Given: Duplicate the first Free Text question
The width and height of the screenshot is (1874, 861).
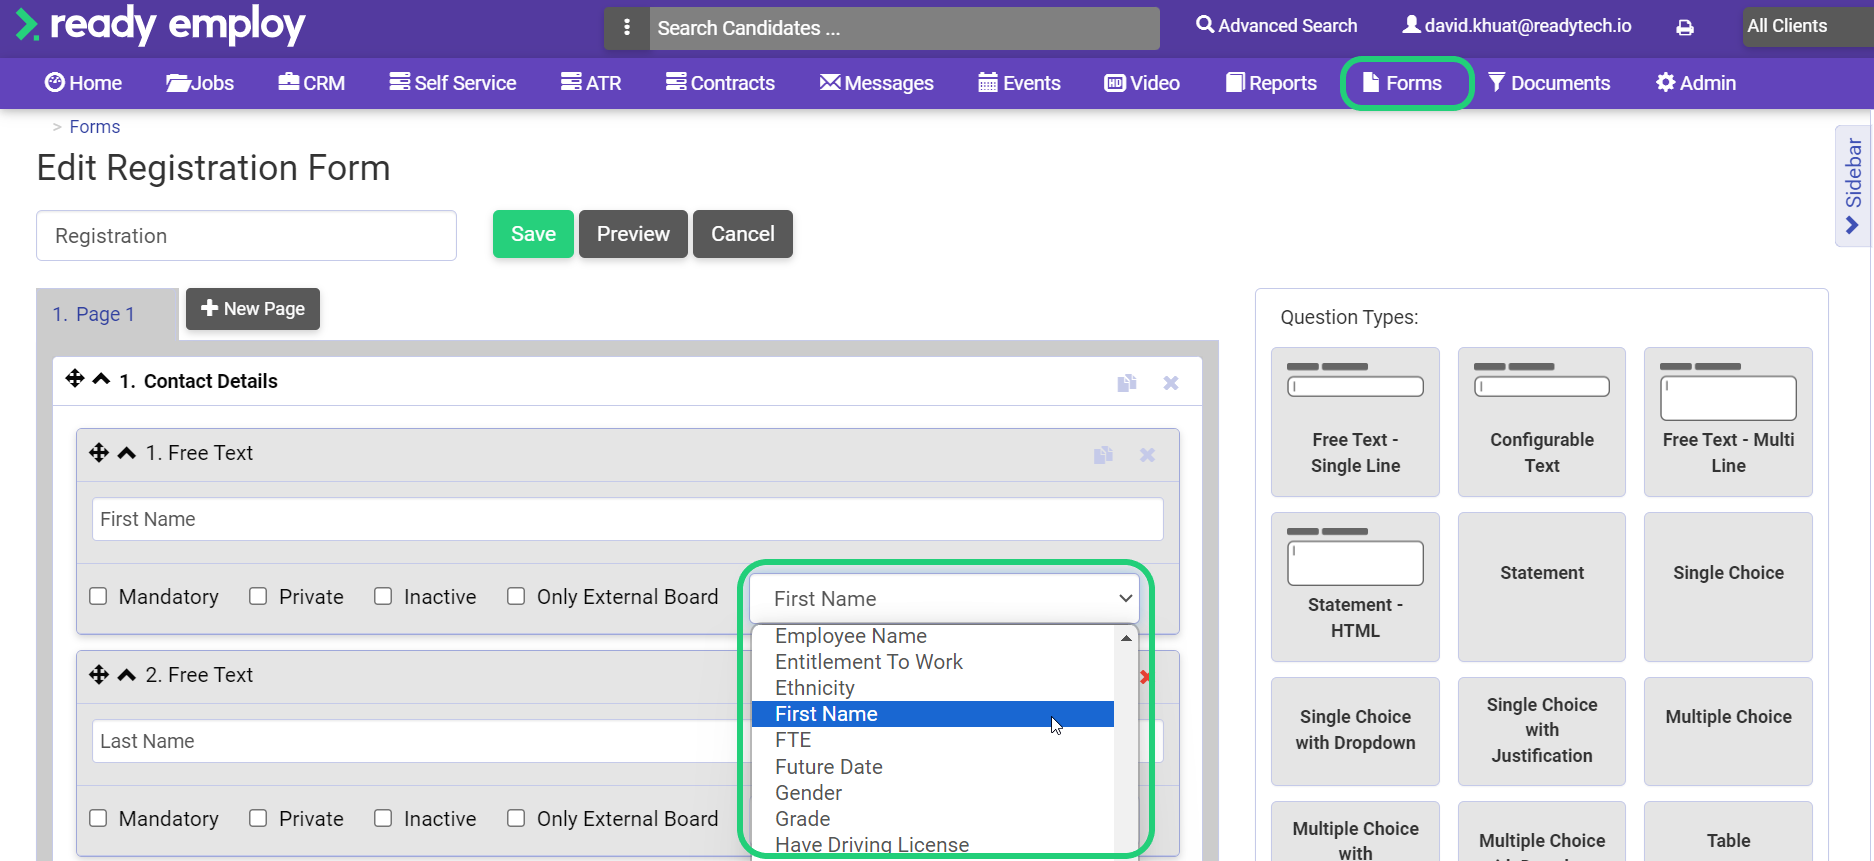Looking at the screenshot, I should point(1103,455).
